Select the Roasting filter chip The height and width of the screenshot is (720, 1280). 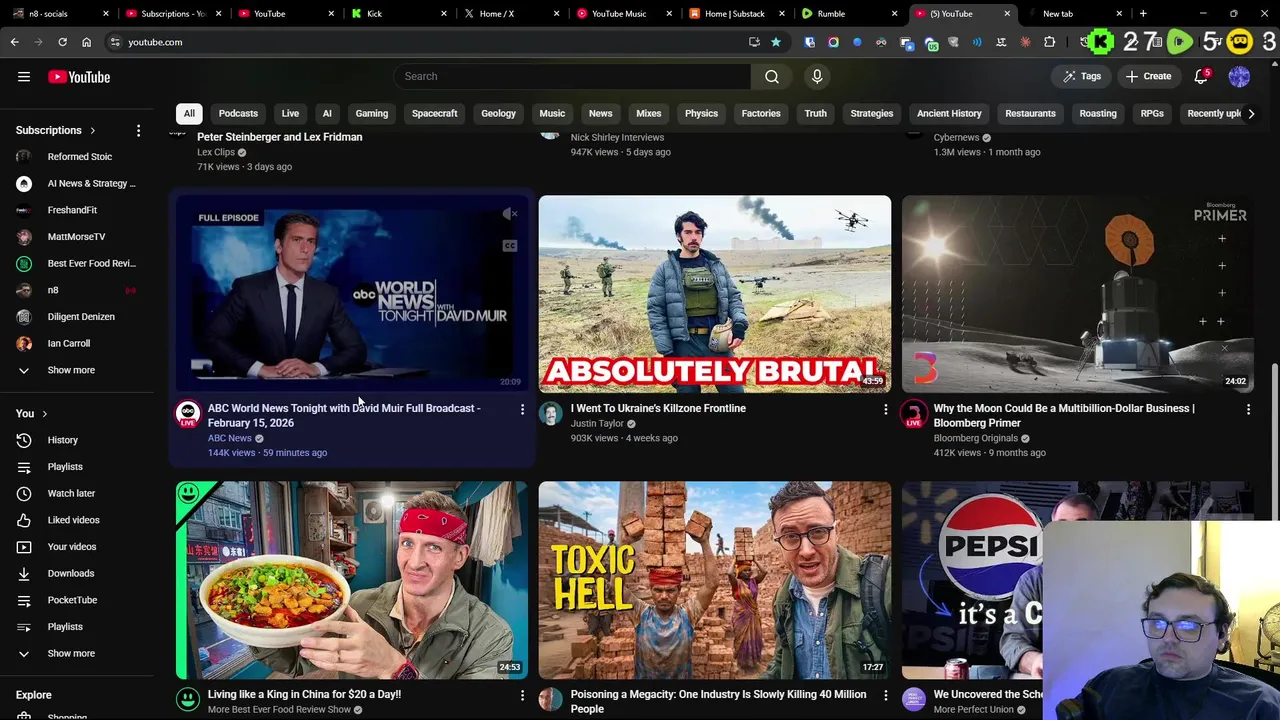1098,114
